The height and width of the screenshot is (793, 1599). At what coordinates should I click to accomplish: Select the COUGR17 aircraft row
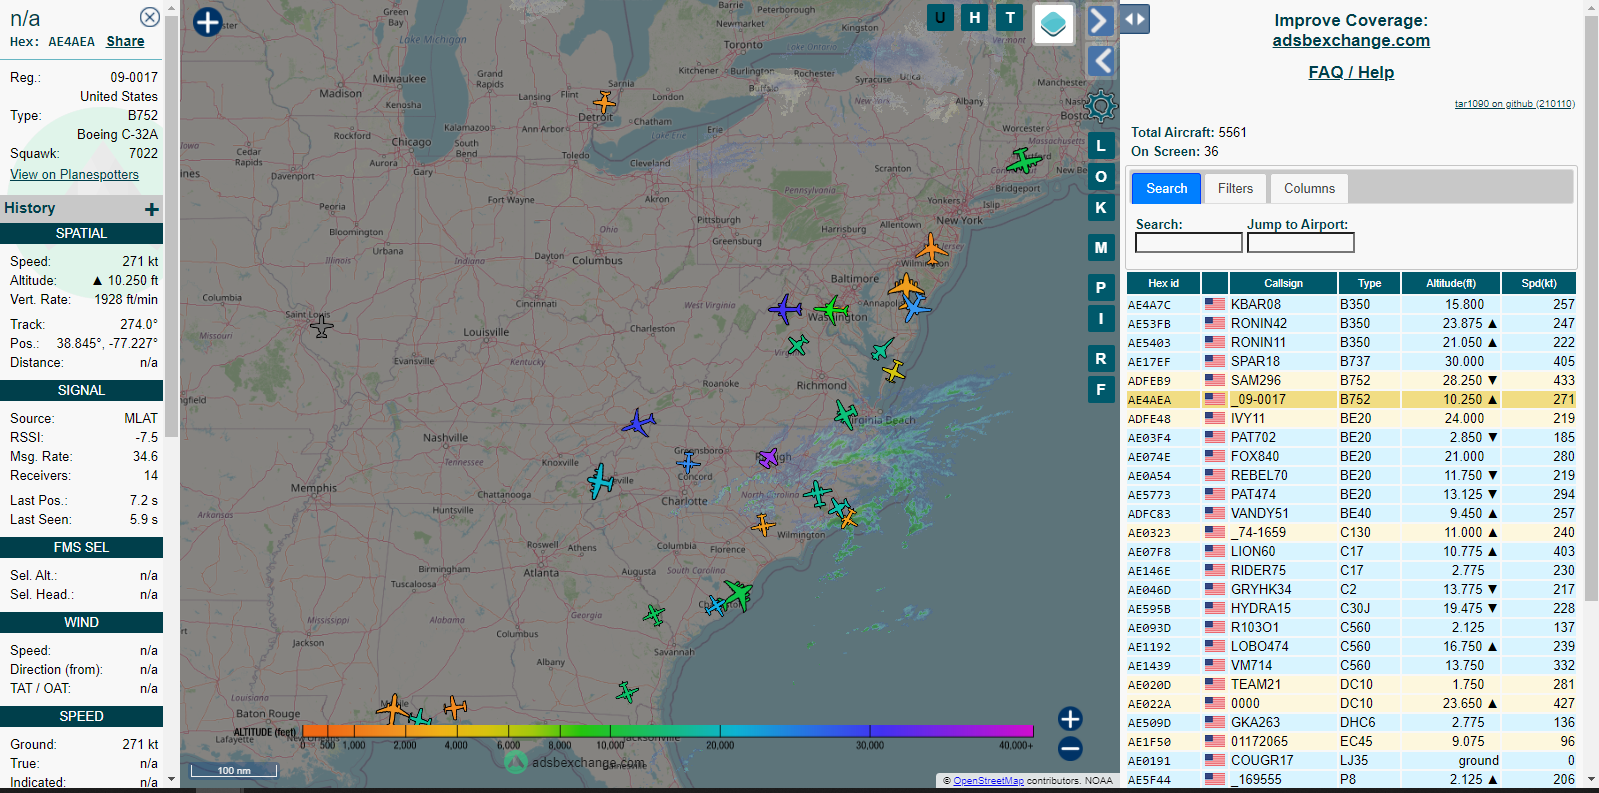[x=1351, y=760]
